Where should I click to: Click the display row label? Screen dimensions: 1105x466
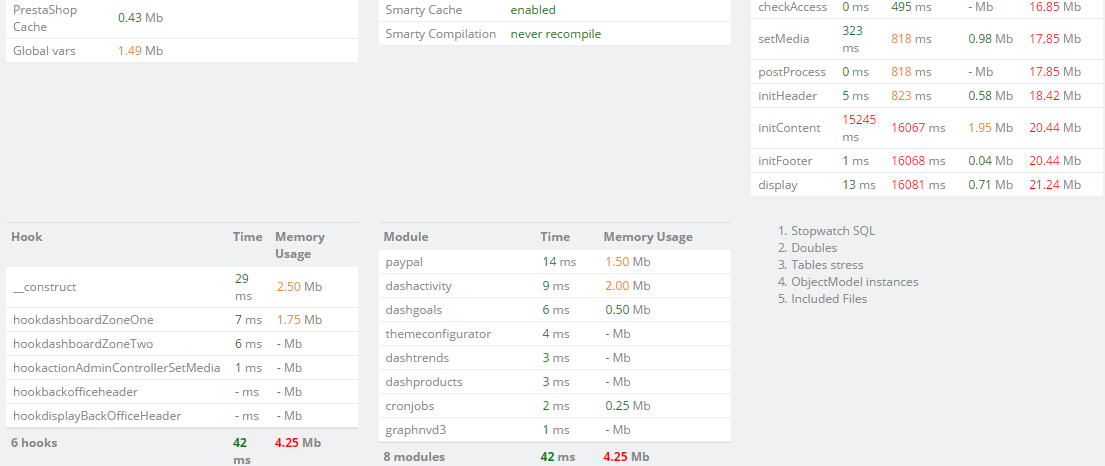(777, 185)
